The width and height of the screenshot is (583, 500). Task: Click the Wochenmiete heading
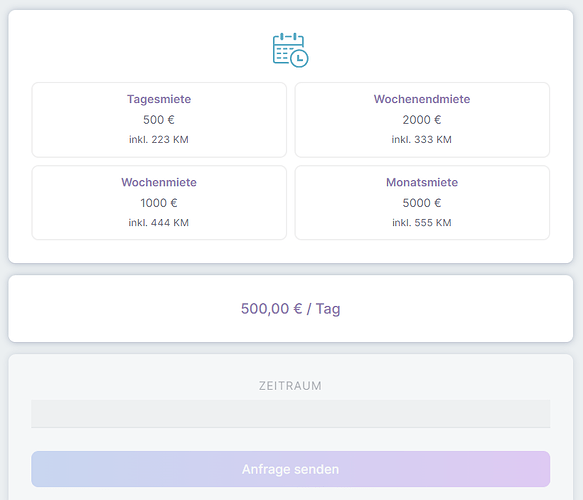coord(159,182)
